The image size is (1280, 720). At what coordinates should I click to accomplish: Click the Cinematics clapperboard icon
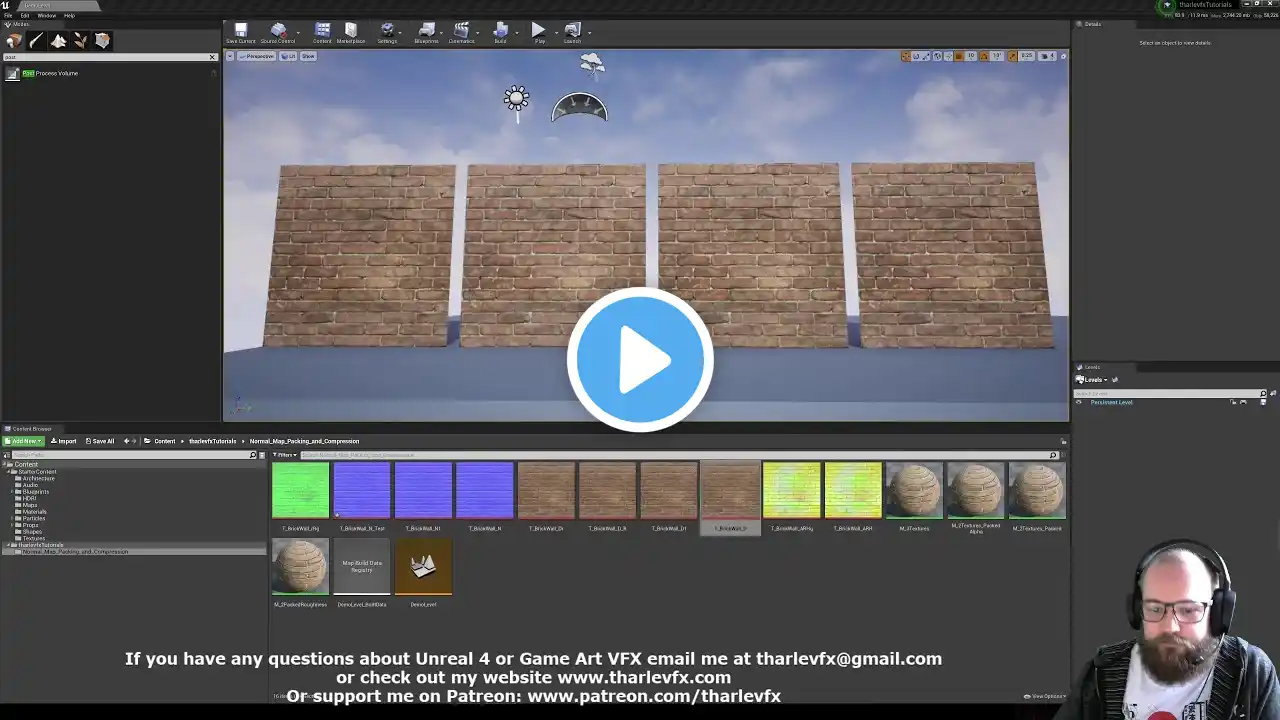pos(461,32)
